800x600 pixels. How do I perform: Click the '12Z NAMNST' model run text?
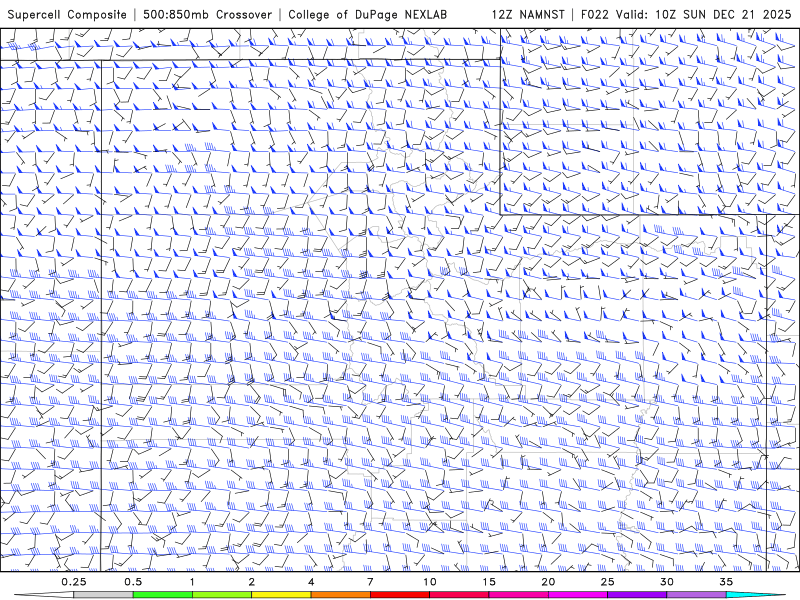point(528,14)
